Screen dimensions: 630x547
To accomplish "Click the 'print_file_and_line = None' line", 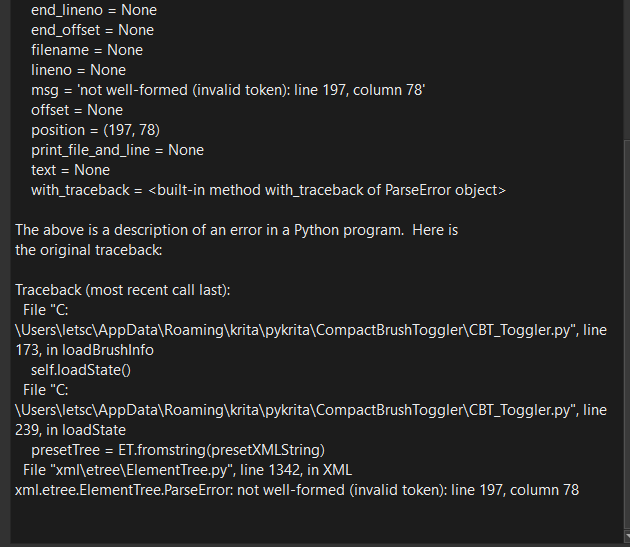I will (117, 150).
